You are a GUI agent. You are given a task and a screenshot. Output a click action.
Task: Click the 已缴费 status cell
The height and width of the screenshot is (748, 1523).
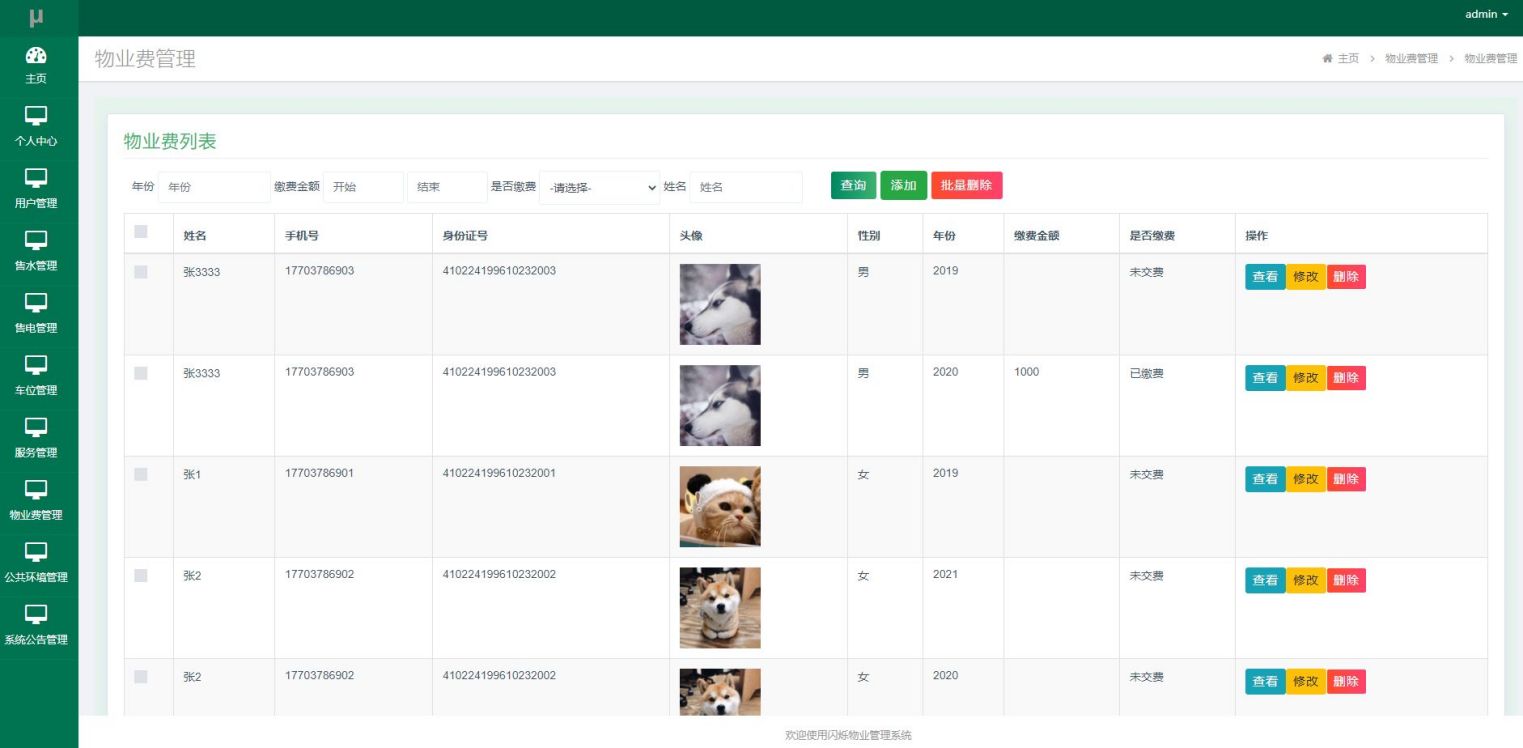click(x=1146, y=373)
